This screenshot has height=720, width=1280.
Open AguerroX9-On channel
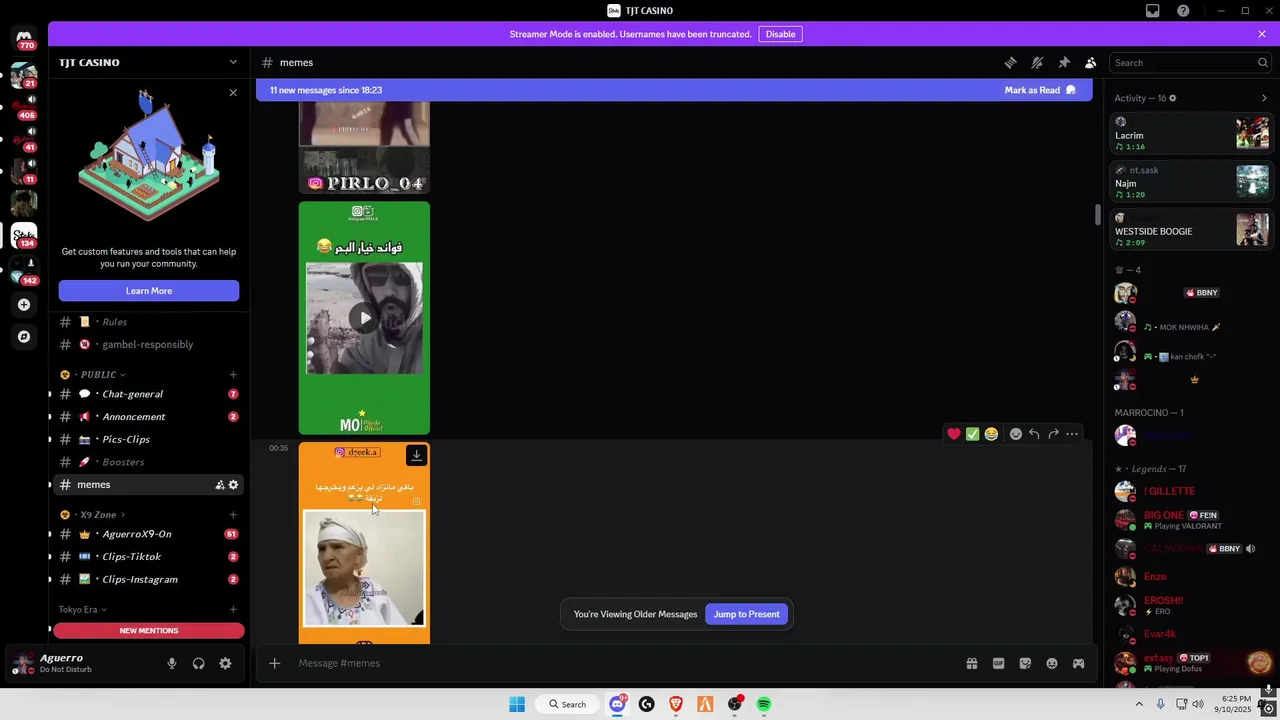[149, 534]
